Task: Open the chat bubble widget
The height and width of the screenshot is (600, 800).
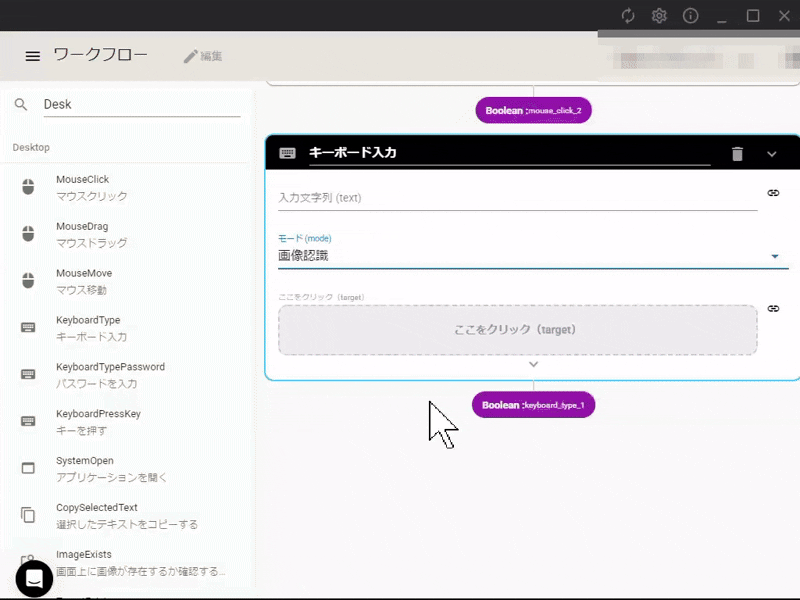Action: (x=34, y=578)
